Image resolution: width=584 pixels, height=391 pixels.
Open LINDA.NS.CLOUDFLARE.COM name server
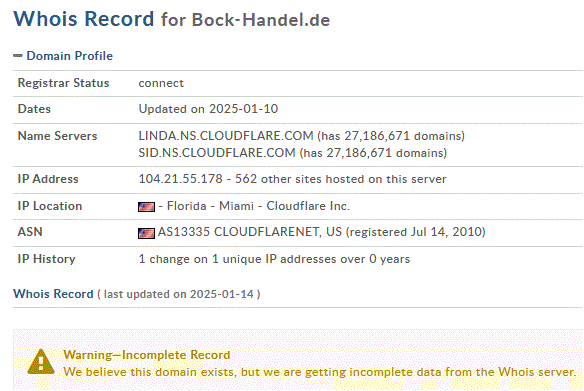[226, 136]
